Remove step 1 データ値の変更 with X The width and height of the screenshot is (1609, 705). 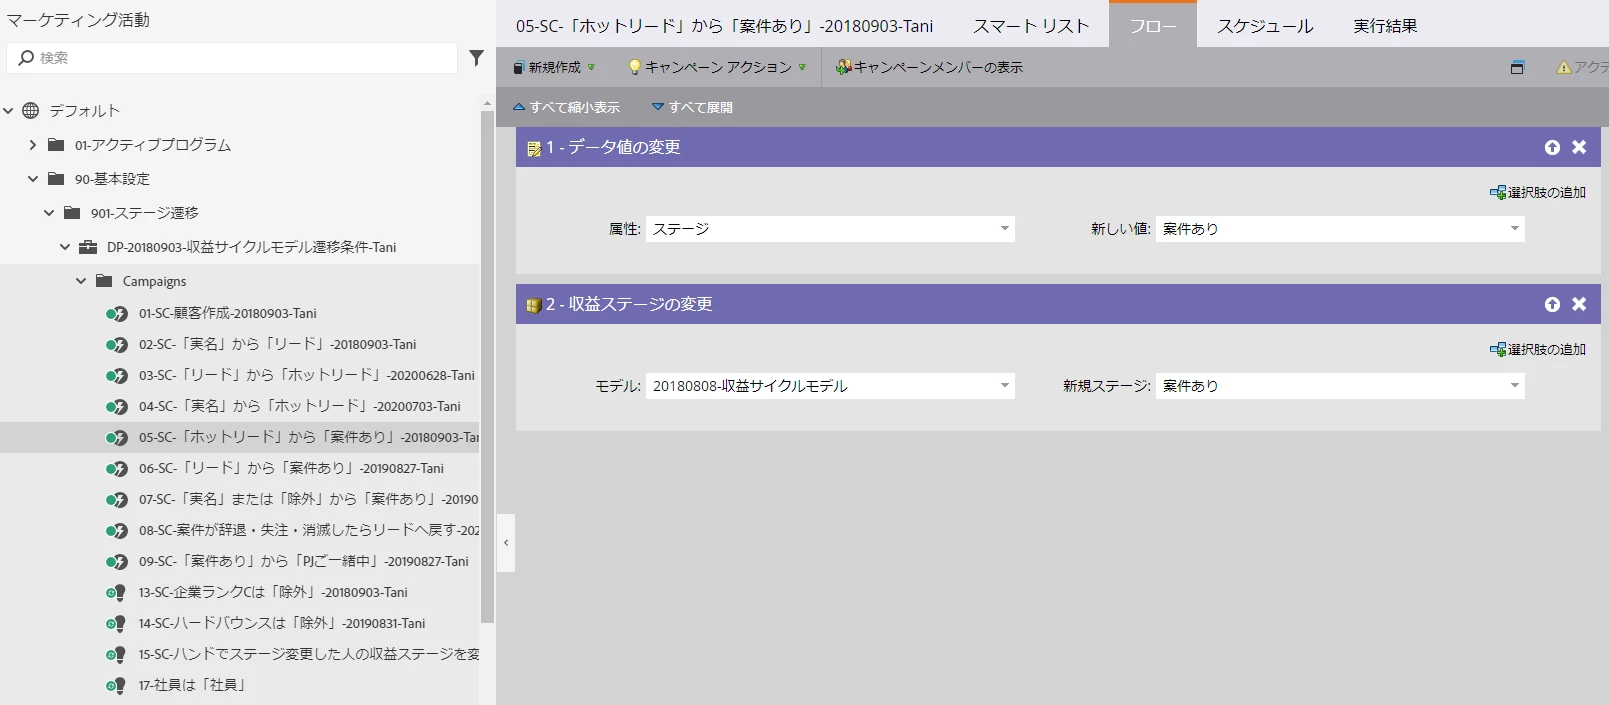click(x=1579, y=147)
